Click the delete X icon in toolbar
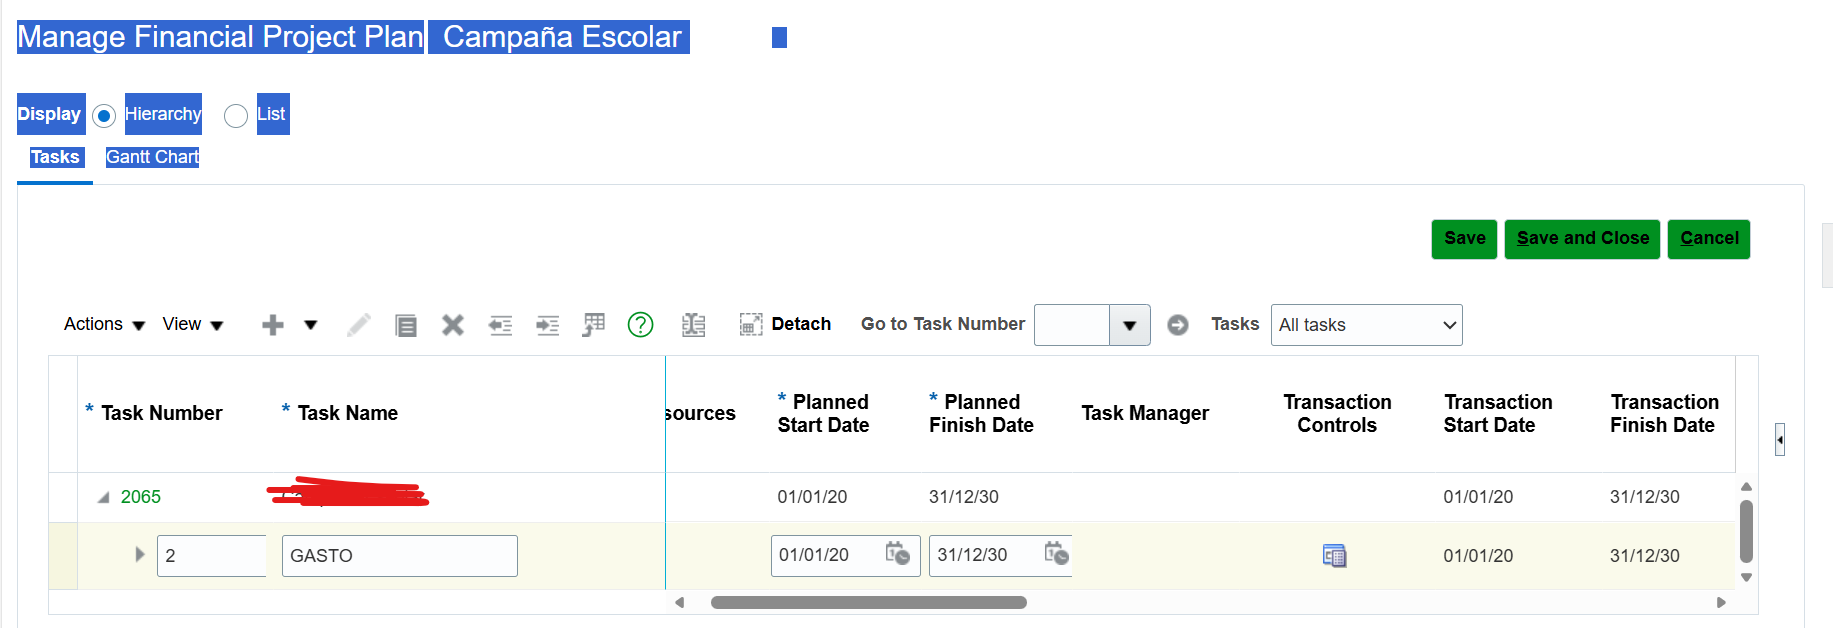This screenshot has width=1833, height=628. [x=453, y=325]
